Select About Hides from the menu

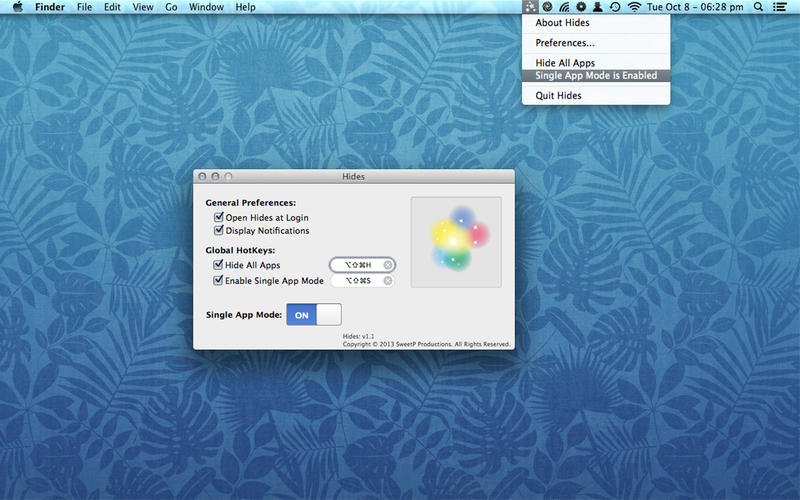click(562, 23)
